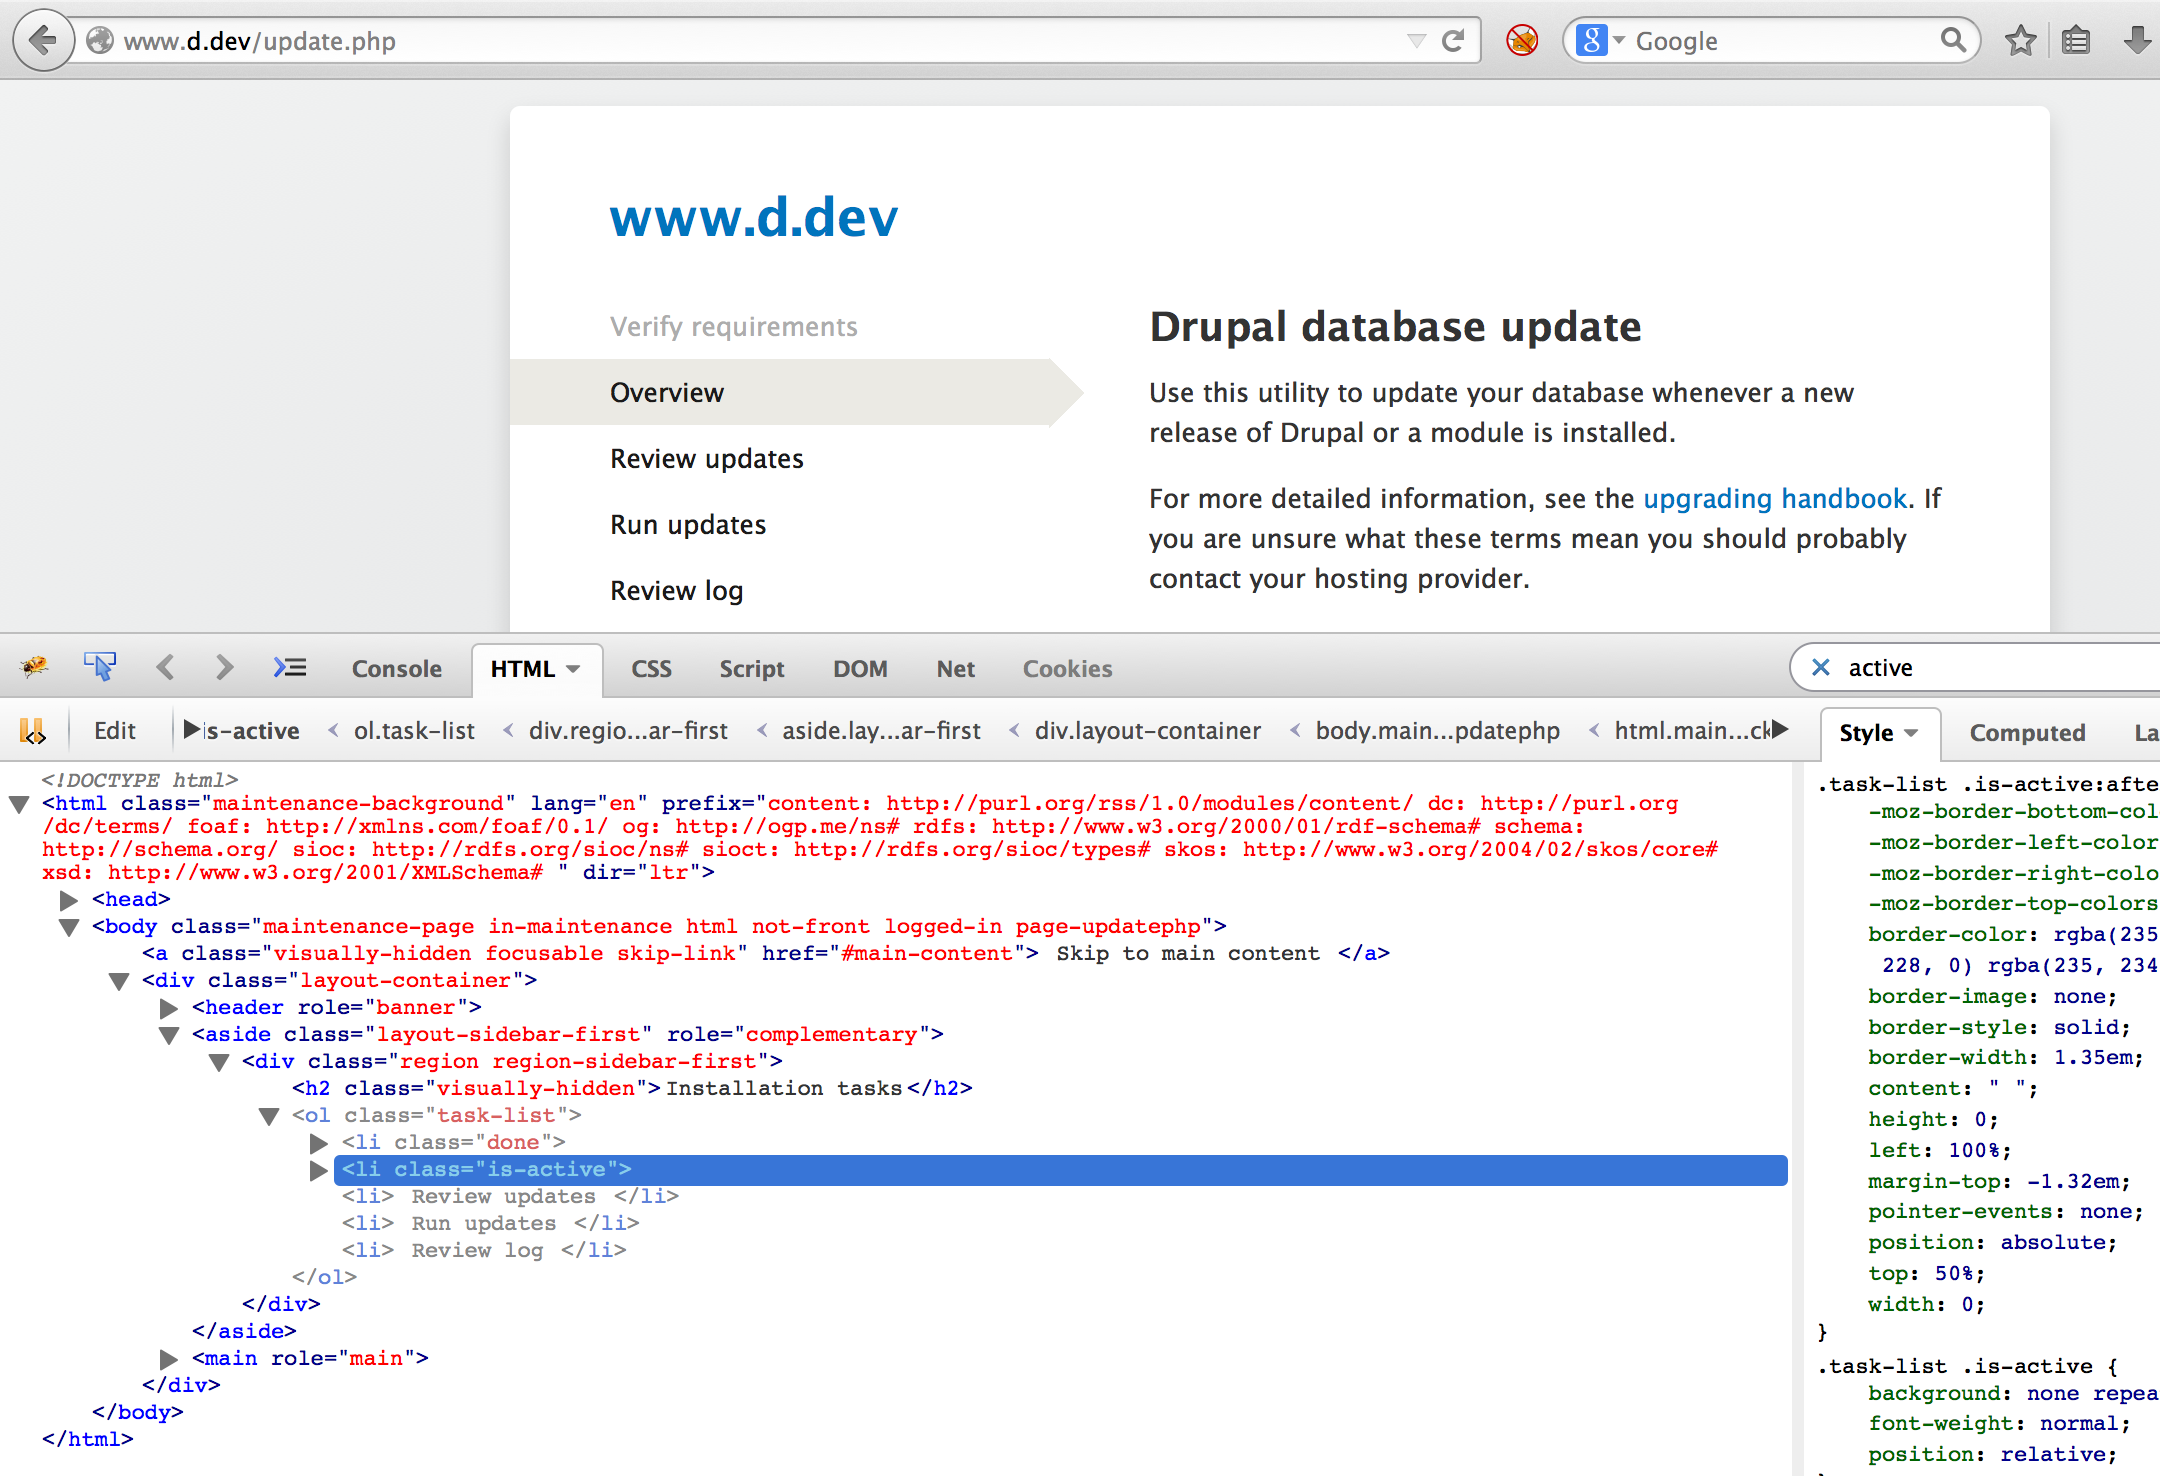Click Firebug's back history arrow
The height and width of the screenshot is (1476, 2160).
(x=166, y=667)
